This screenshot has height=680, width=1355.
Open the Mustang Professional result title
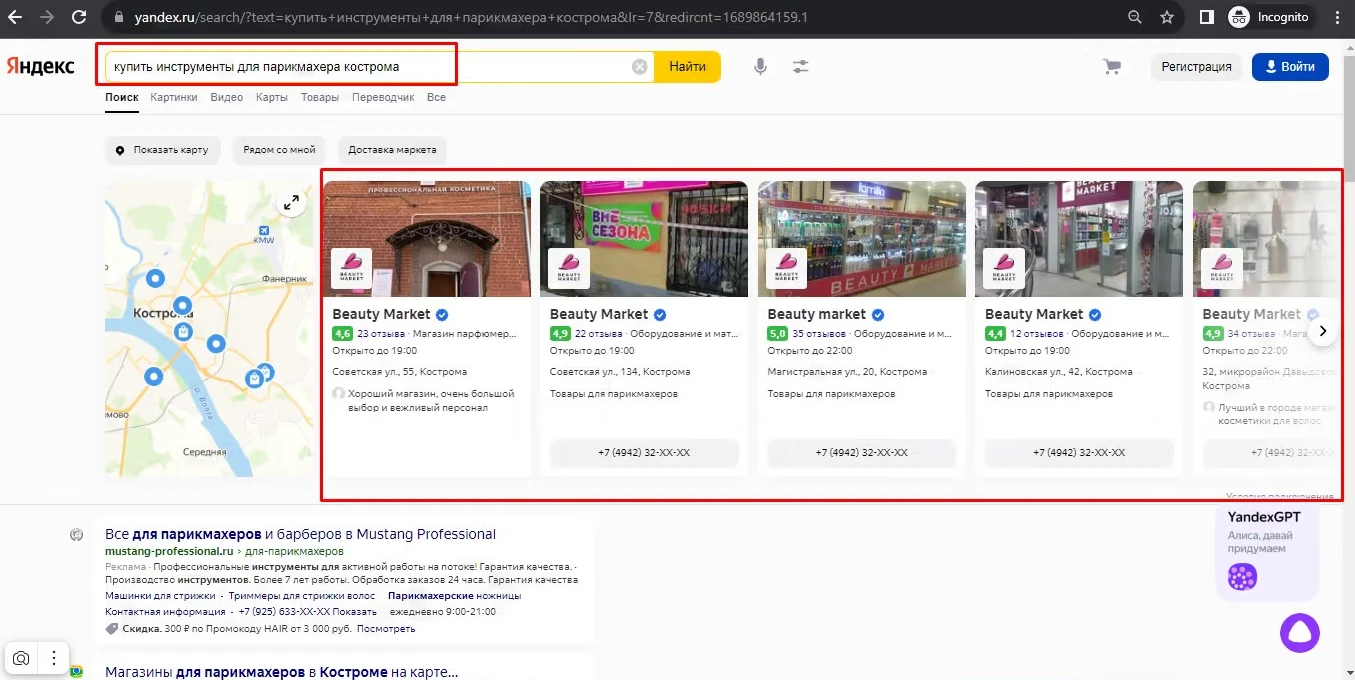[300, 534]
